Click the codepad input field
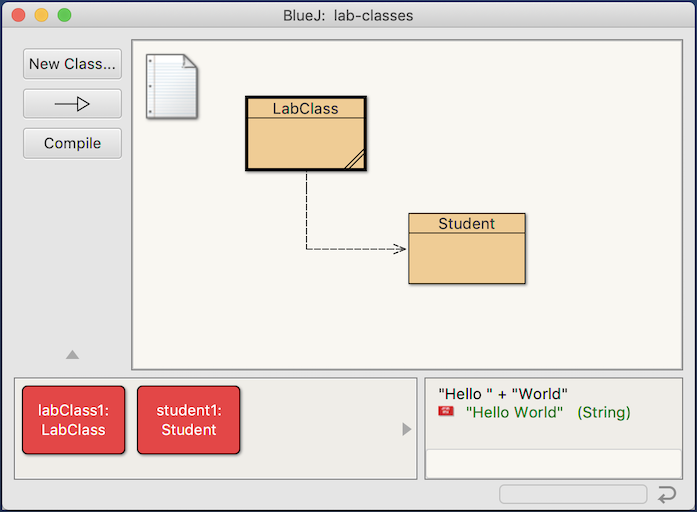 553,463
